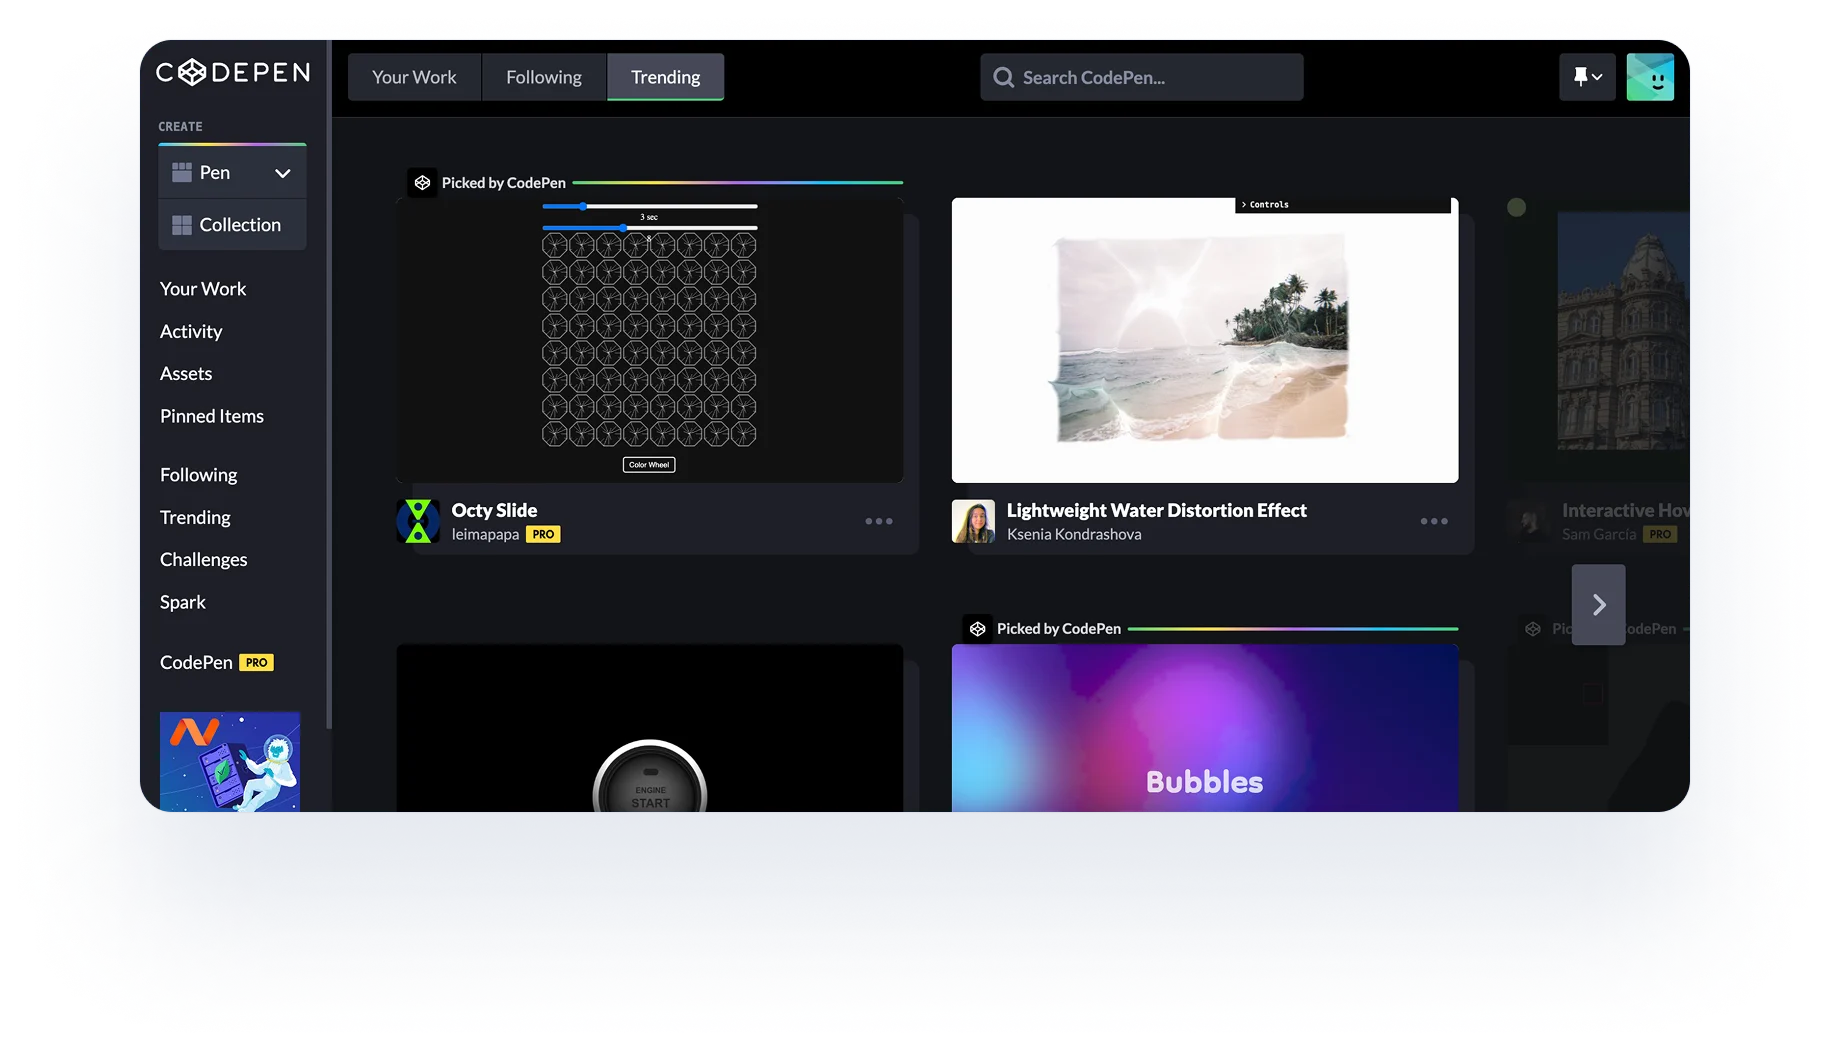Open Challenges in the sidebar

pyautogui.click(x=204, y=559)
